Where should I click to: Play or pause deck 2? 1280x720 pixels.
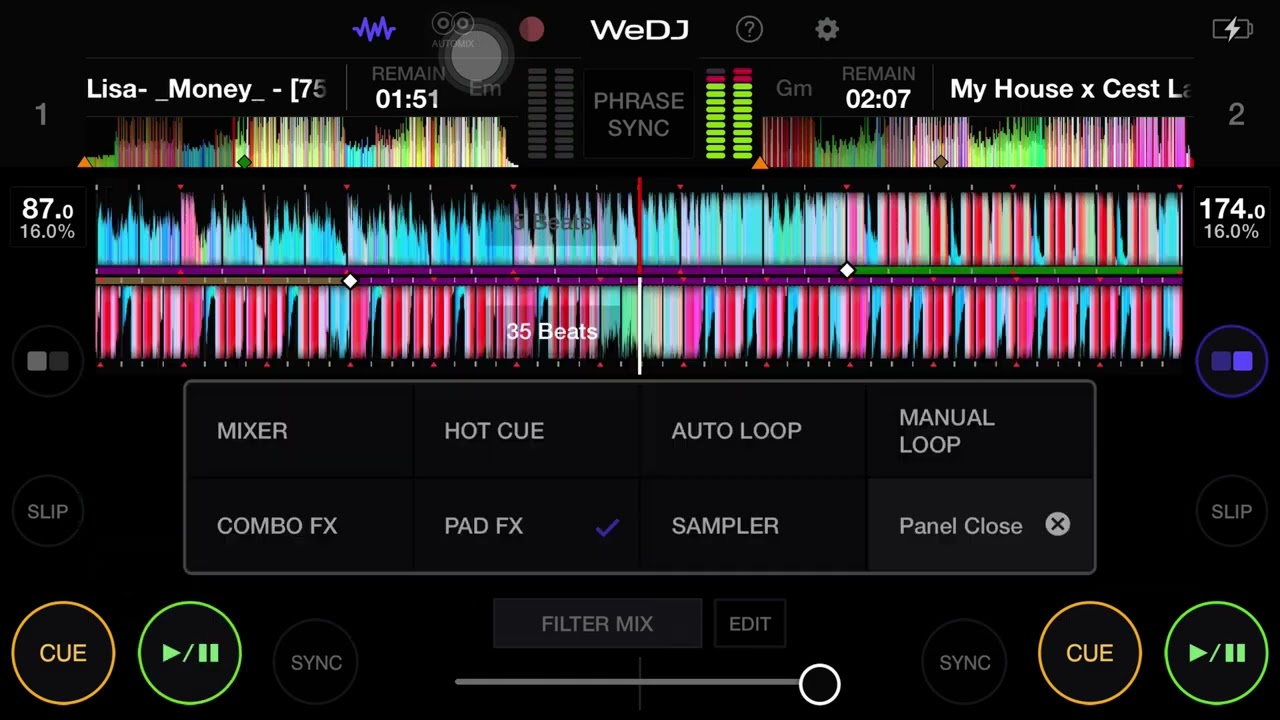click(x=1217, y=653)
